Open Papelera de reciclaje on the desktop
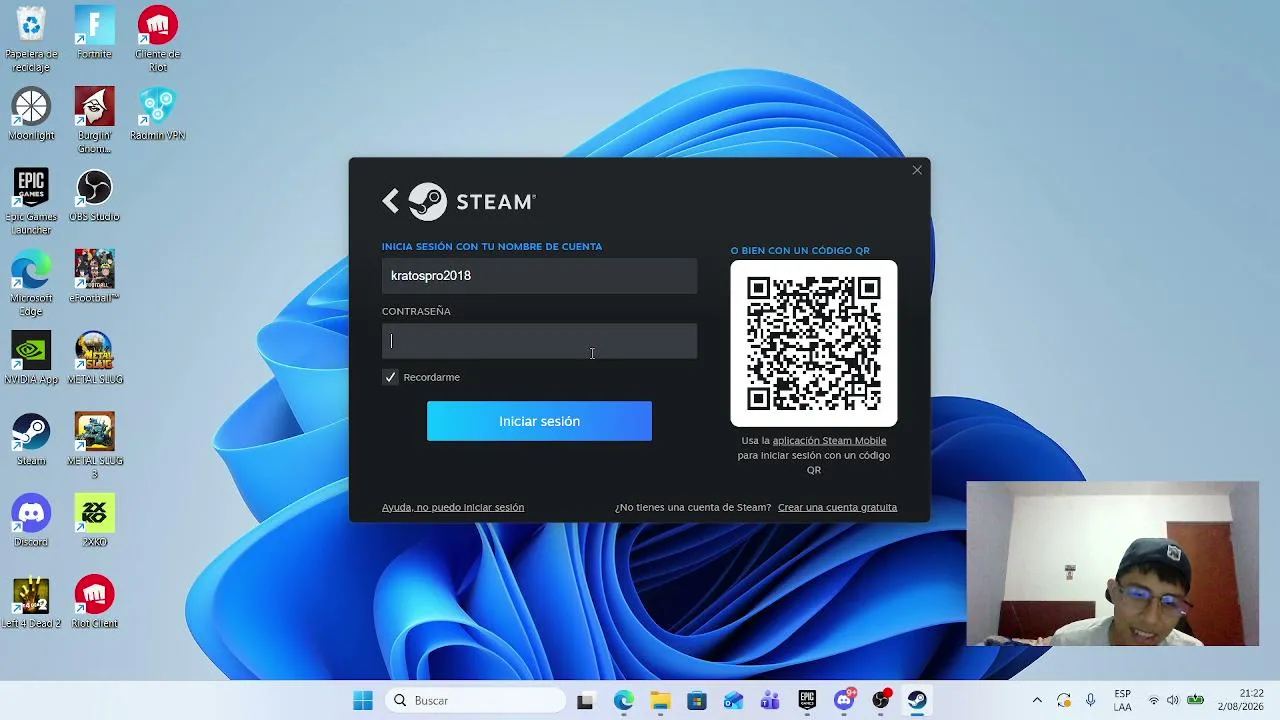 [x=31, y=40]
